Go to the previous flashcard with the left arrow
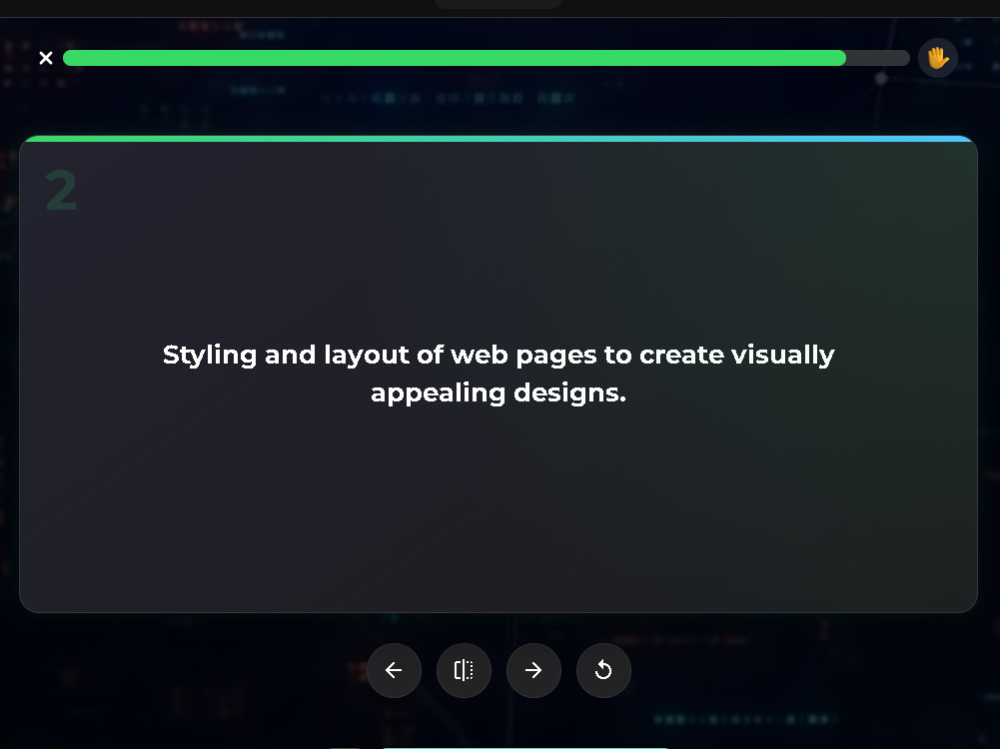This screenshot has width=1000, height=749. pyautogui.click(x=394, y=670)
